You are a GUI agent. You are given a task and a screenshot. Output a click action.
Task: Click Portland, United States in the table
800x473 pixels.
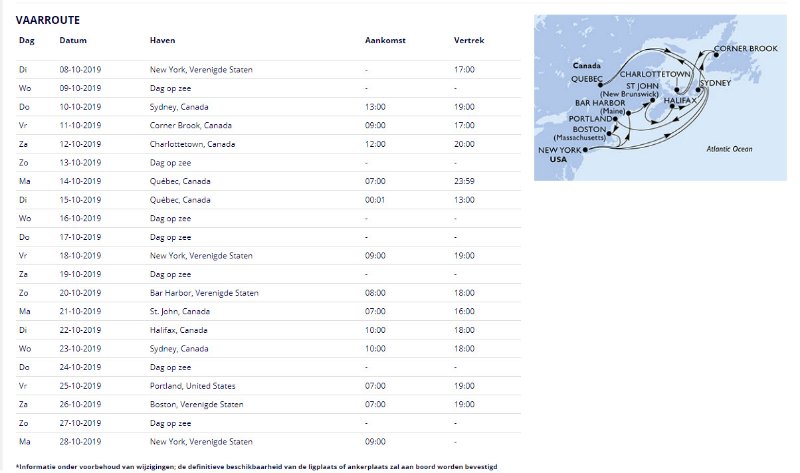[x=197, y=385]
